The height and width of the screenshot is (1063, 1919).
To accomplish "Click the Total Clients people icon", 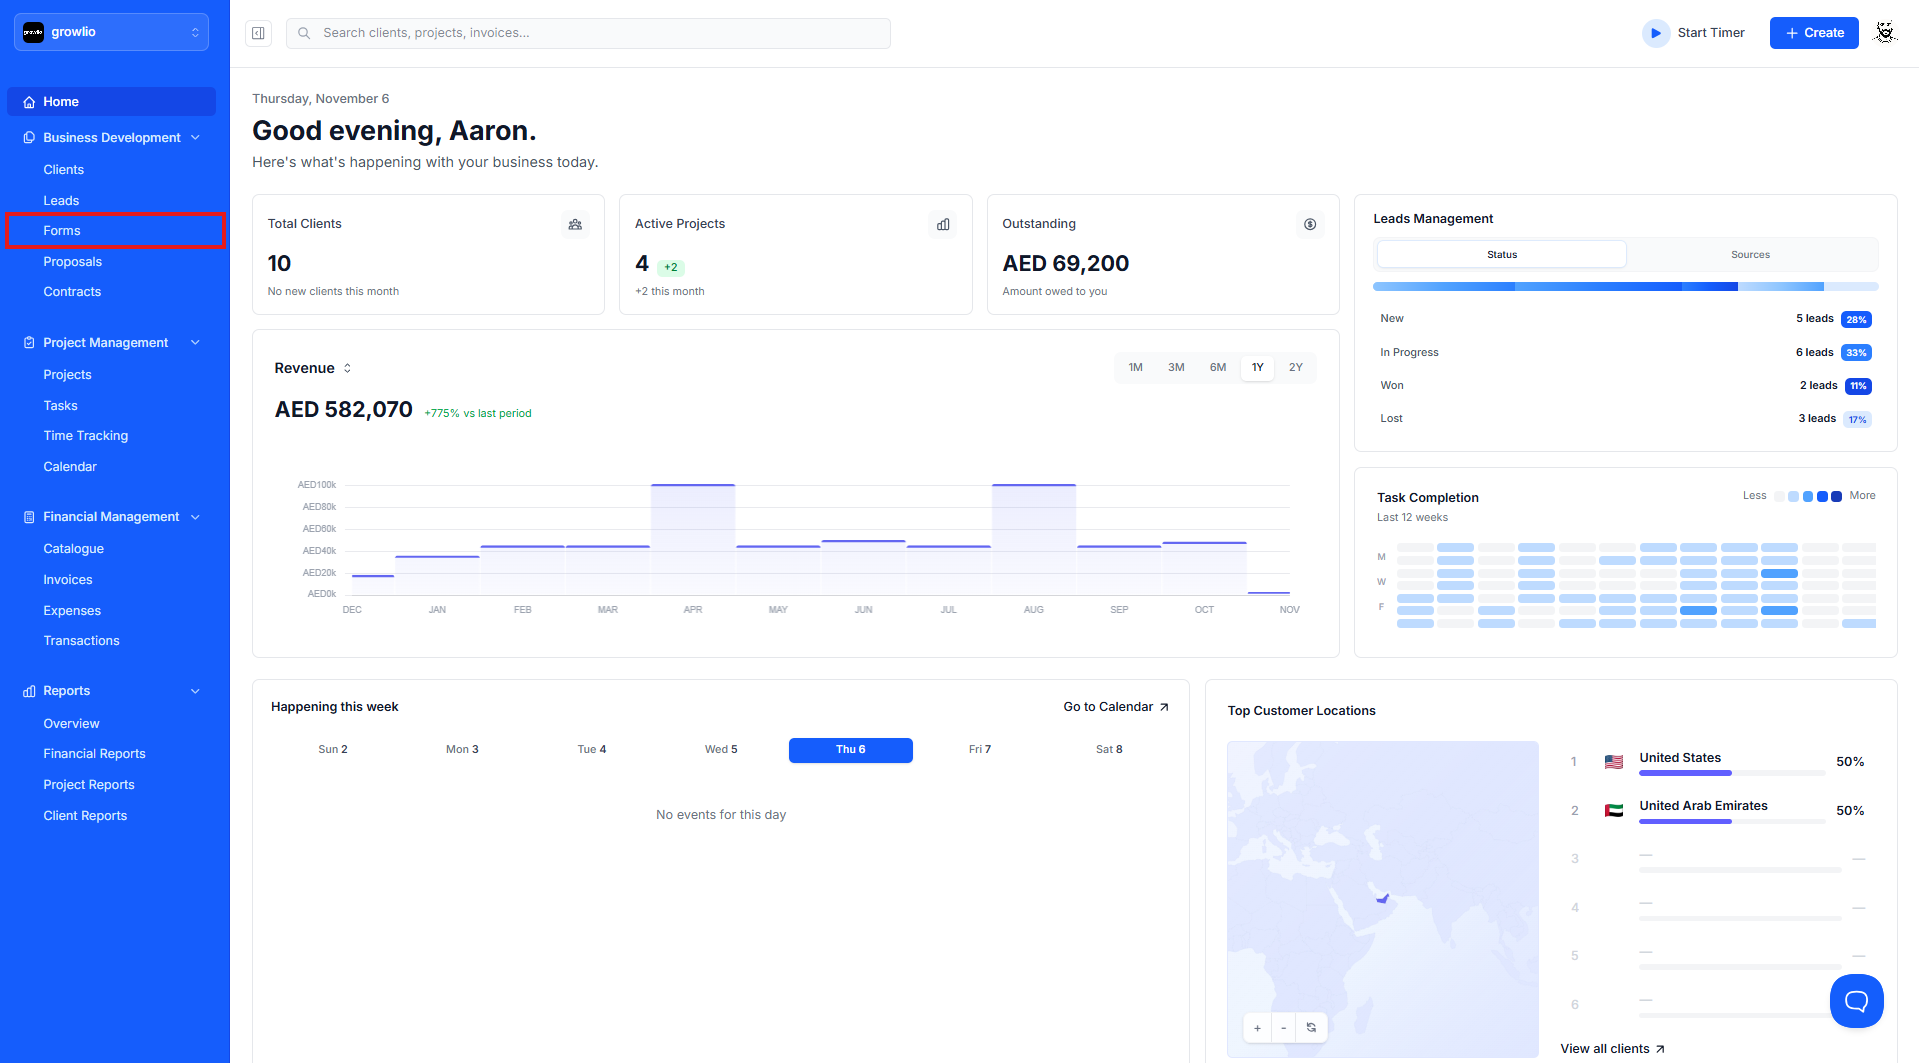I will pyautogui.click(x=575, y=224).
